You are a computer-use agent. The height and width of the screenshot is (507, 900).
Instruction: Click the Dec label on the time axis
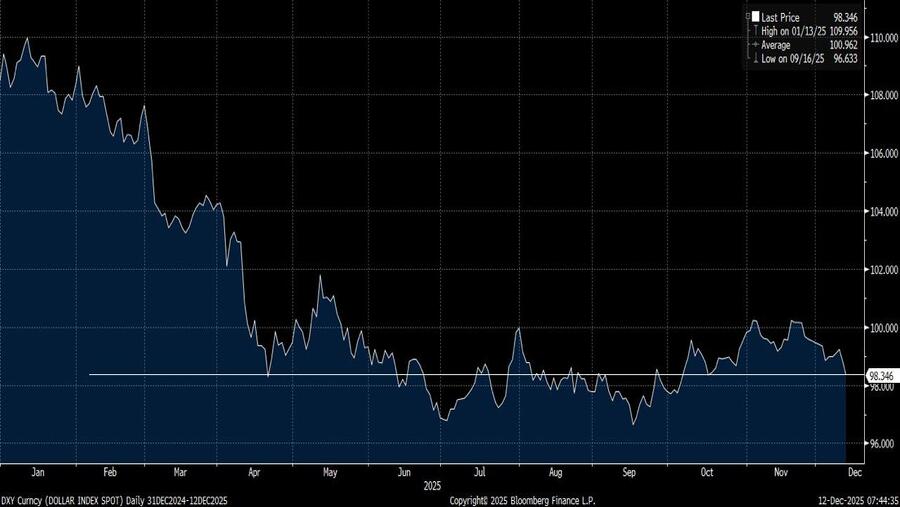853,470
